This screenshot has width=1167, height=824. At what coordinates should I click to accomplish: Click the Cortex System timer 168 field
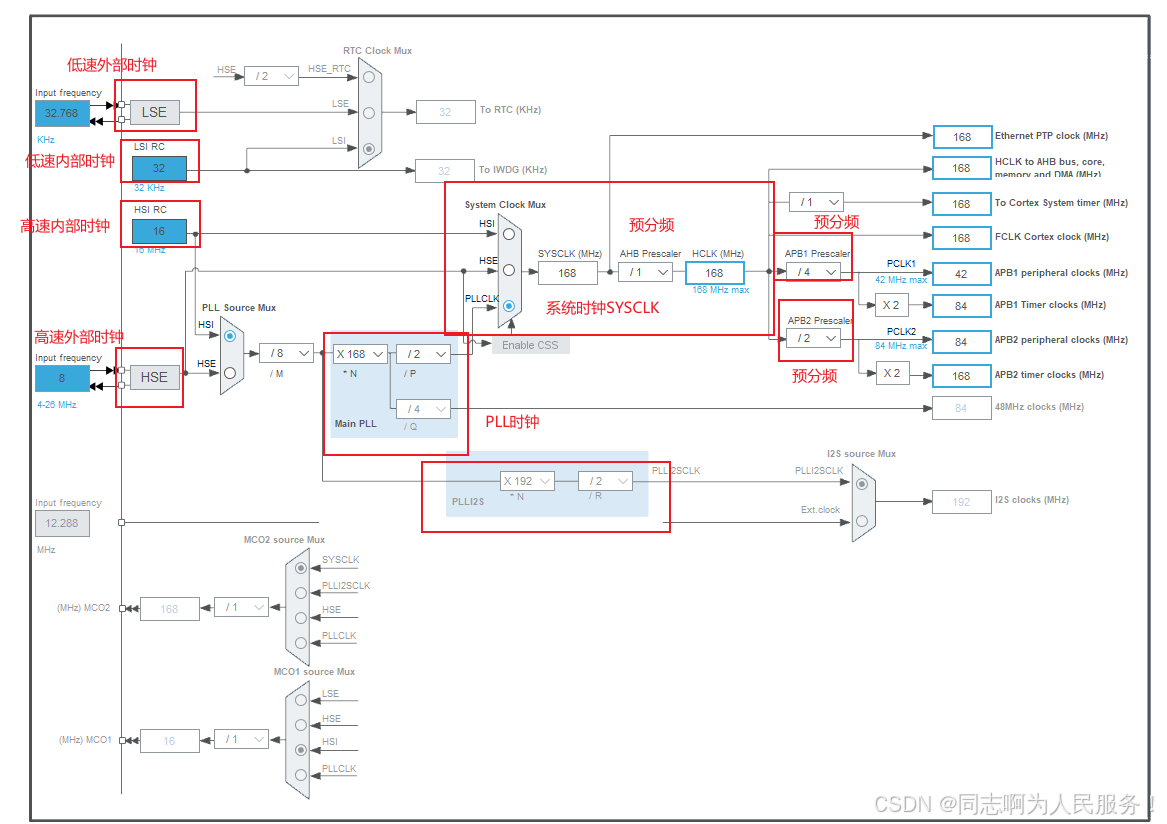pos(962,204)
